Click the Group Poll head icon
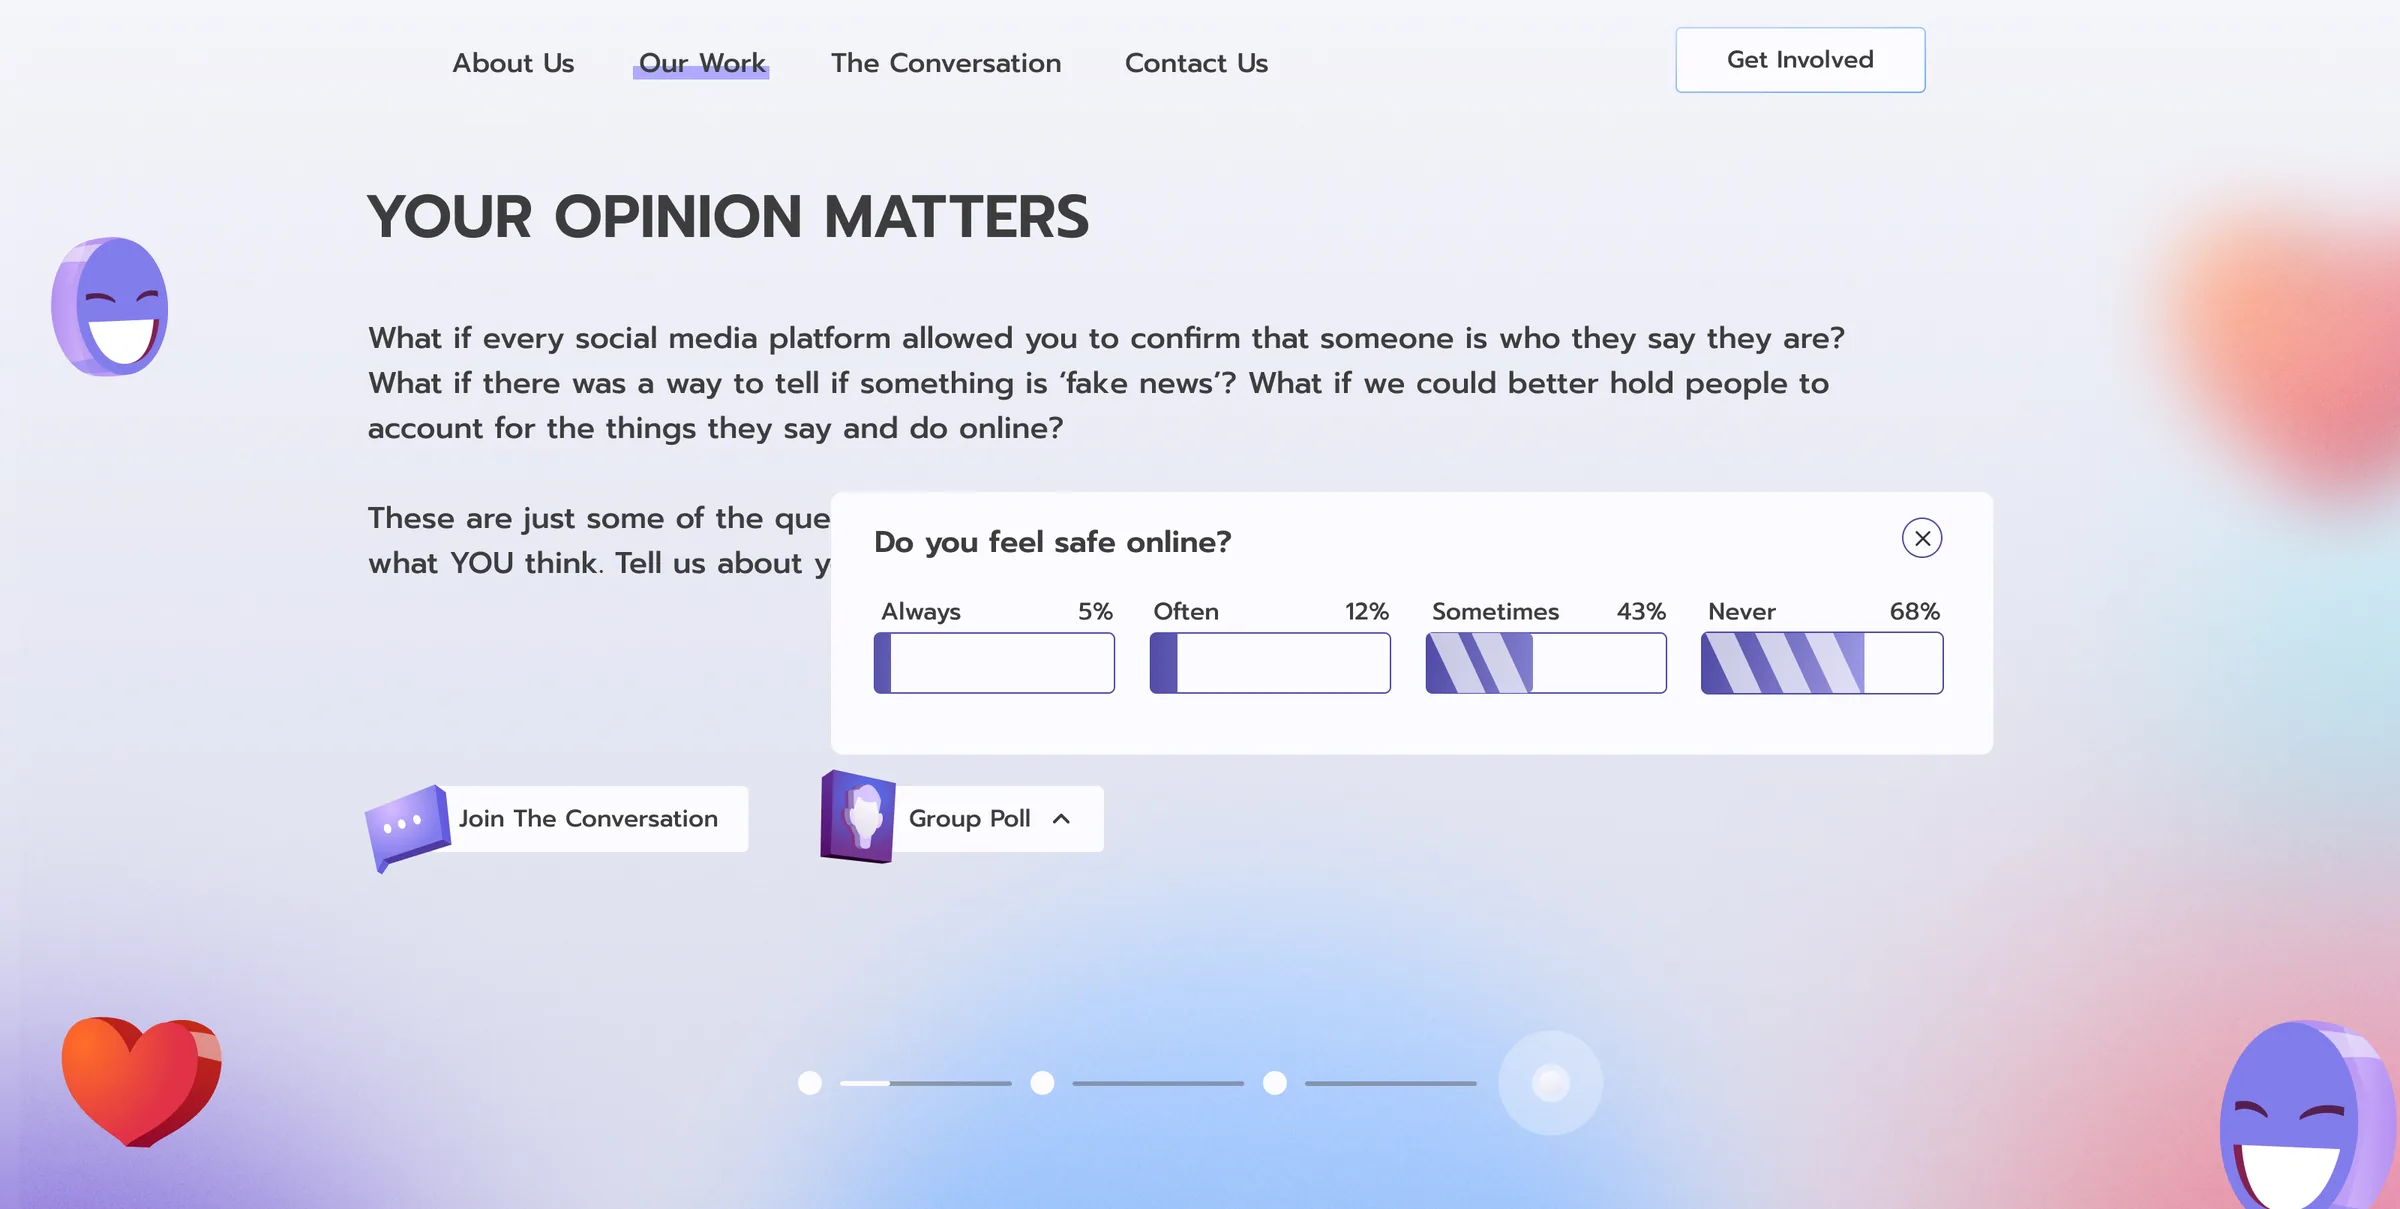This screenshot has width=2400, height=1209. point(857,817)
